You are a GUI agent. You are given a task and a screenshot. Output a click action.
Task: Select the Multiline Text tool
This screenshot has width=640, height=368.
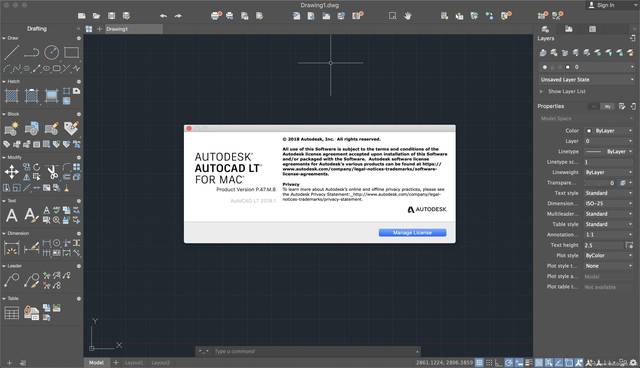click(x=12, y=215)
